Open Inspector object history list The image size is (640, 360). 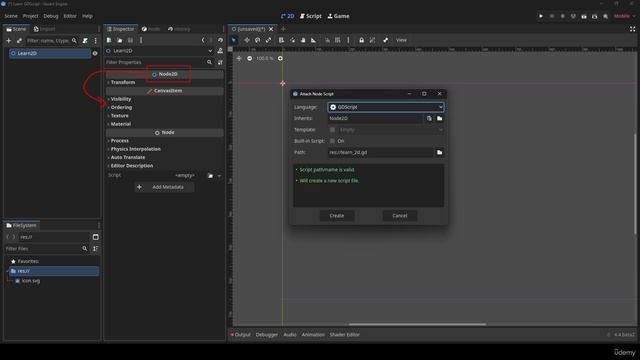coord(220,40)
